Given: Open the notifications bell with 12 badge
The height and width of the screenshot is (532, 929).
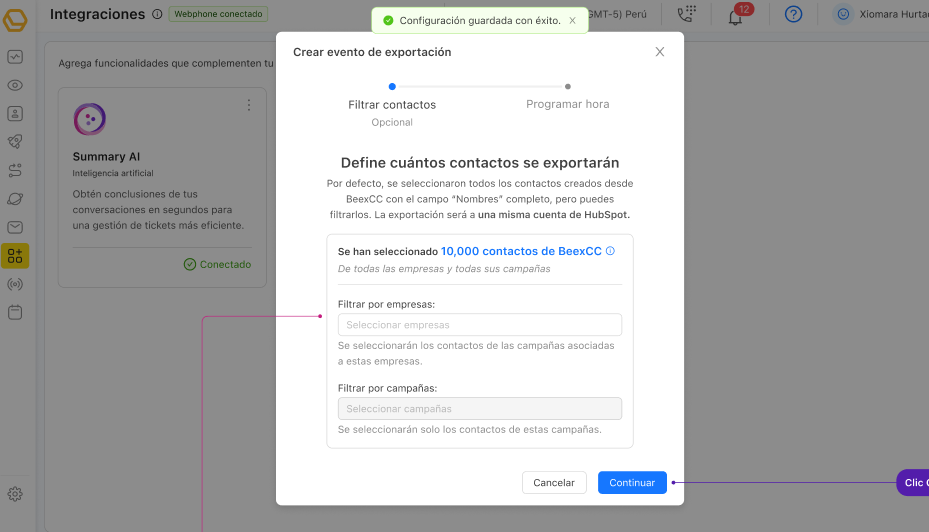Looking at the screenshot, I should (x=736, y=16).
